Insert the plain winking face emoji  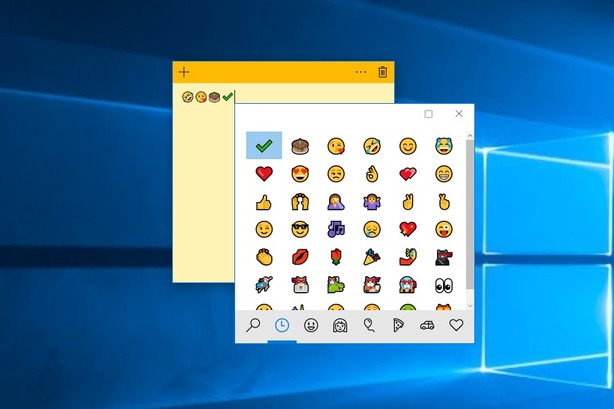(264, 229)
